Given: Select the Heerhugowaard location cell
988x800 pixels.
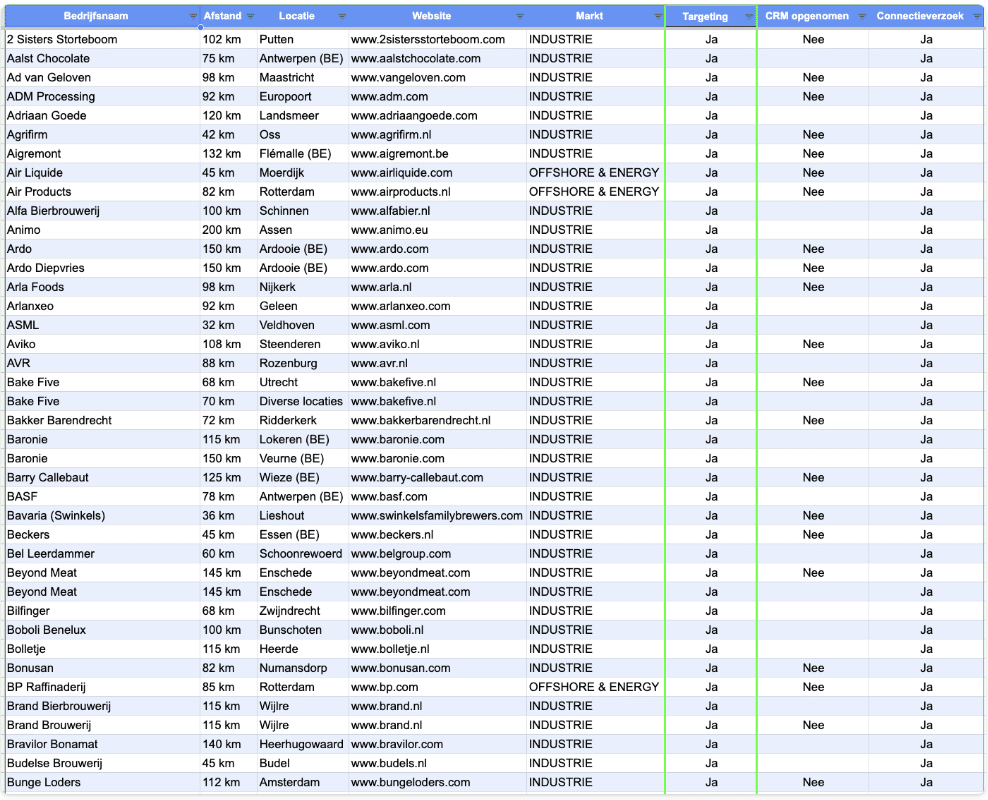Looking at the screenshot, I should (x=300, y=744).
